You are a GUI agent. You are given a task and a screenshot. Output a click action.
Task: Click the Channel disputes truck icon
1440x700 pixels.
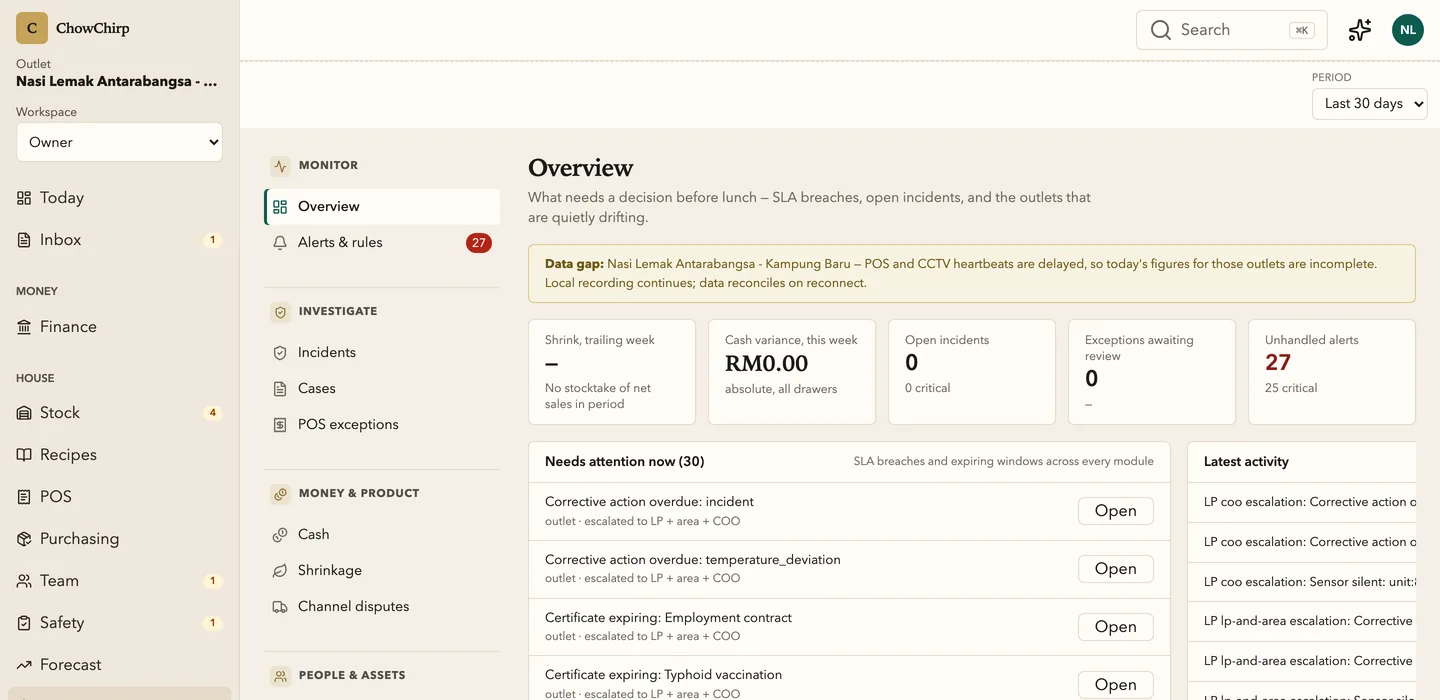[x=280, y=607]
